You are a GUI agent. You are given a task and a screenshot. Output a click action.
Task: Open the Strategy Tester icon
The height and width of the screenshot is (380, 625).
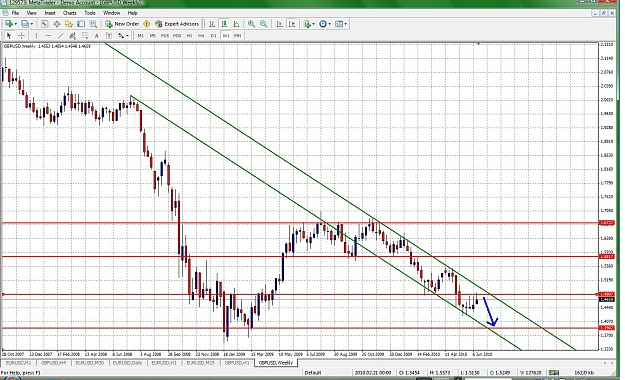tap(93, 24)
